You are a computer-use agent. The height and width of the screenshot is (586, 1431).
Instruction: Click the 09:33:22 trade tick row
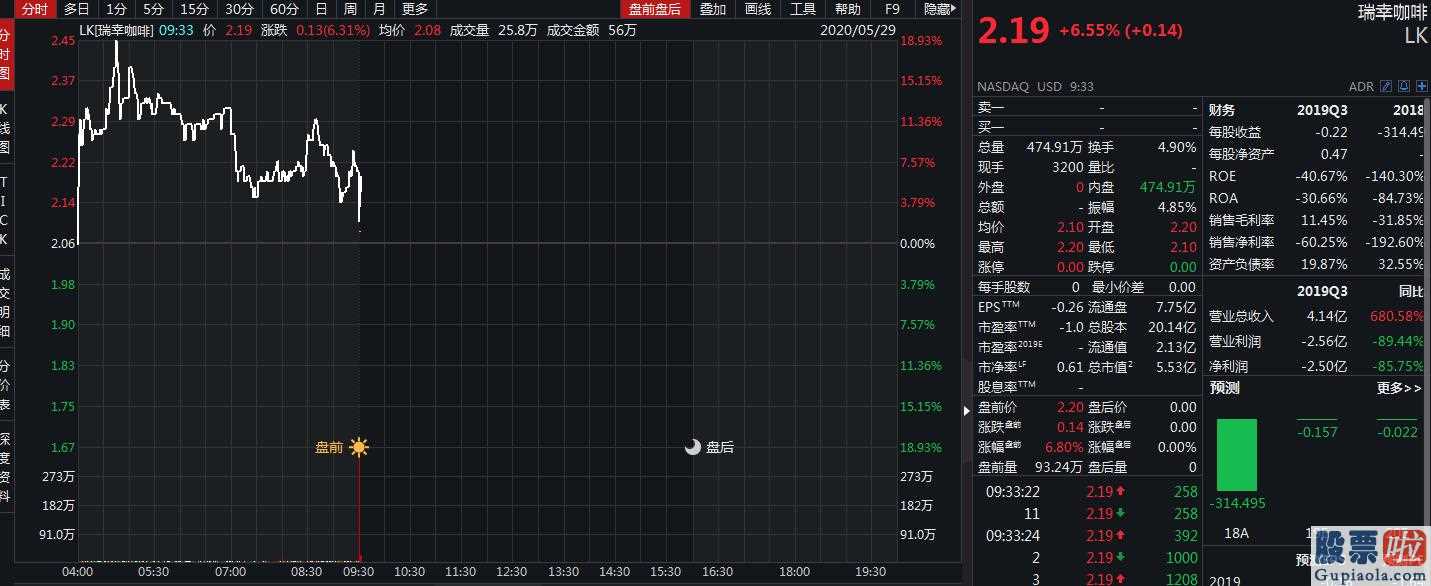[x=1090, y=491]
